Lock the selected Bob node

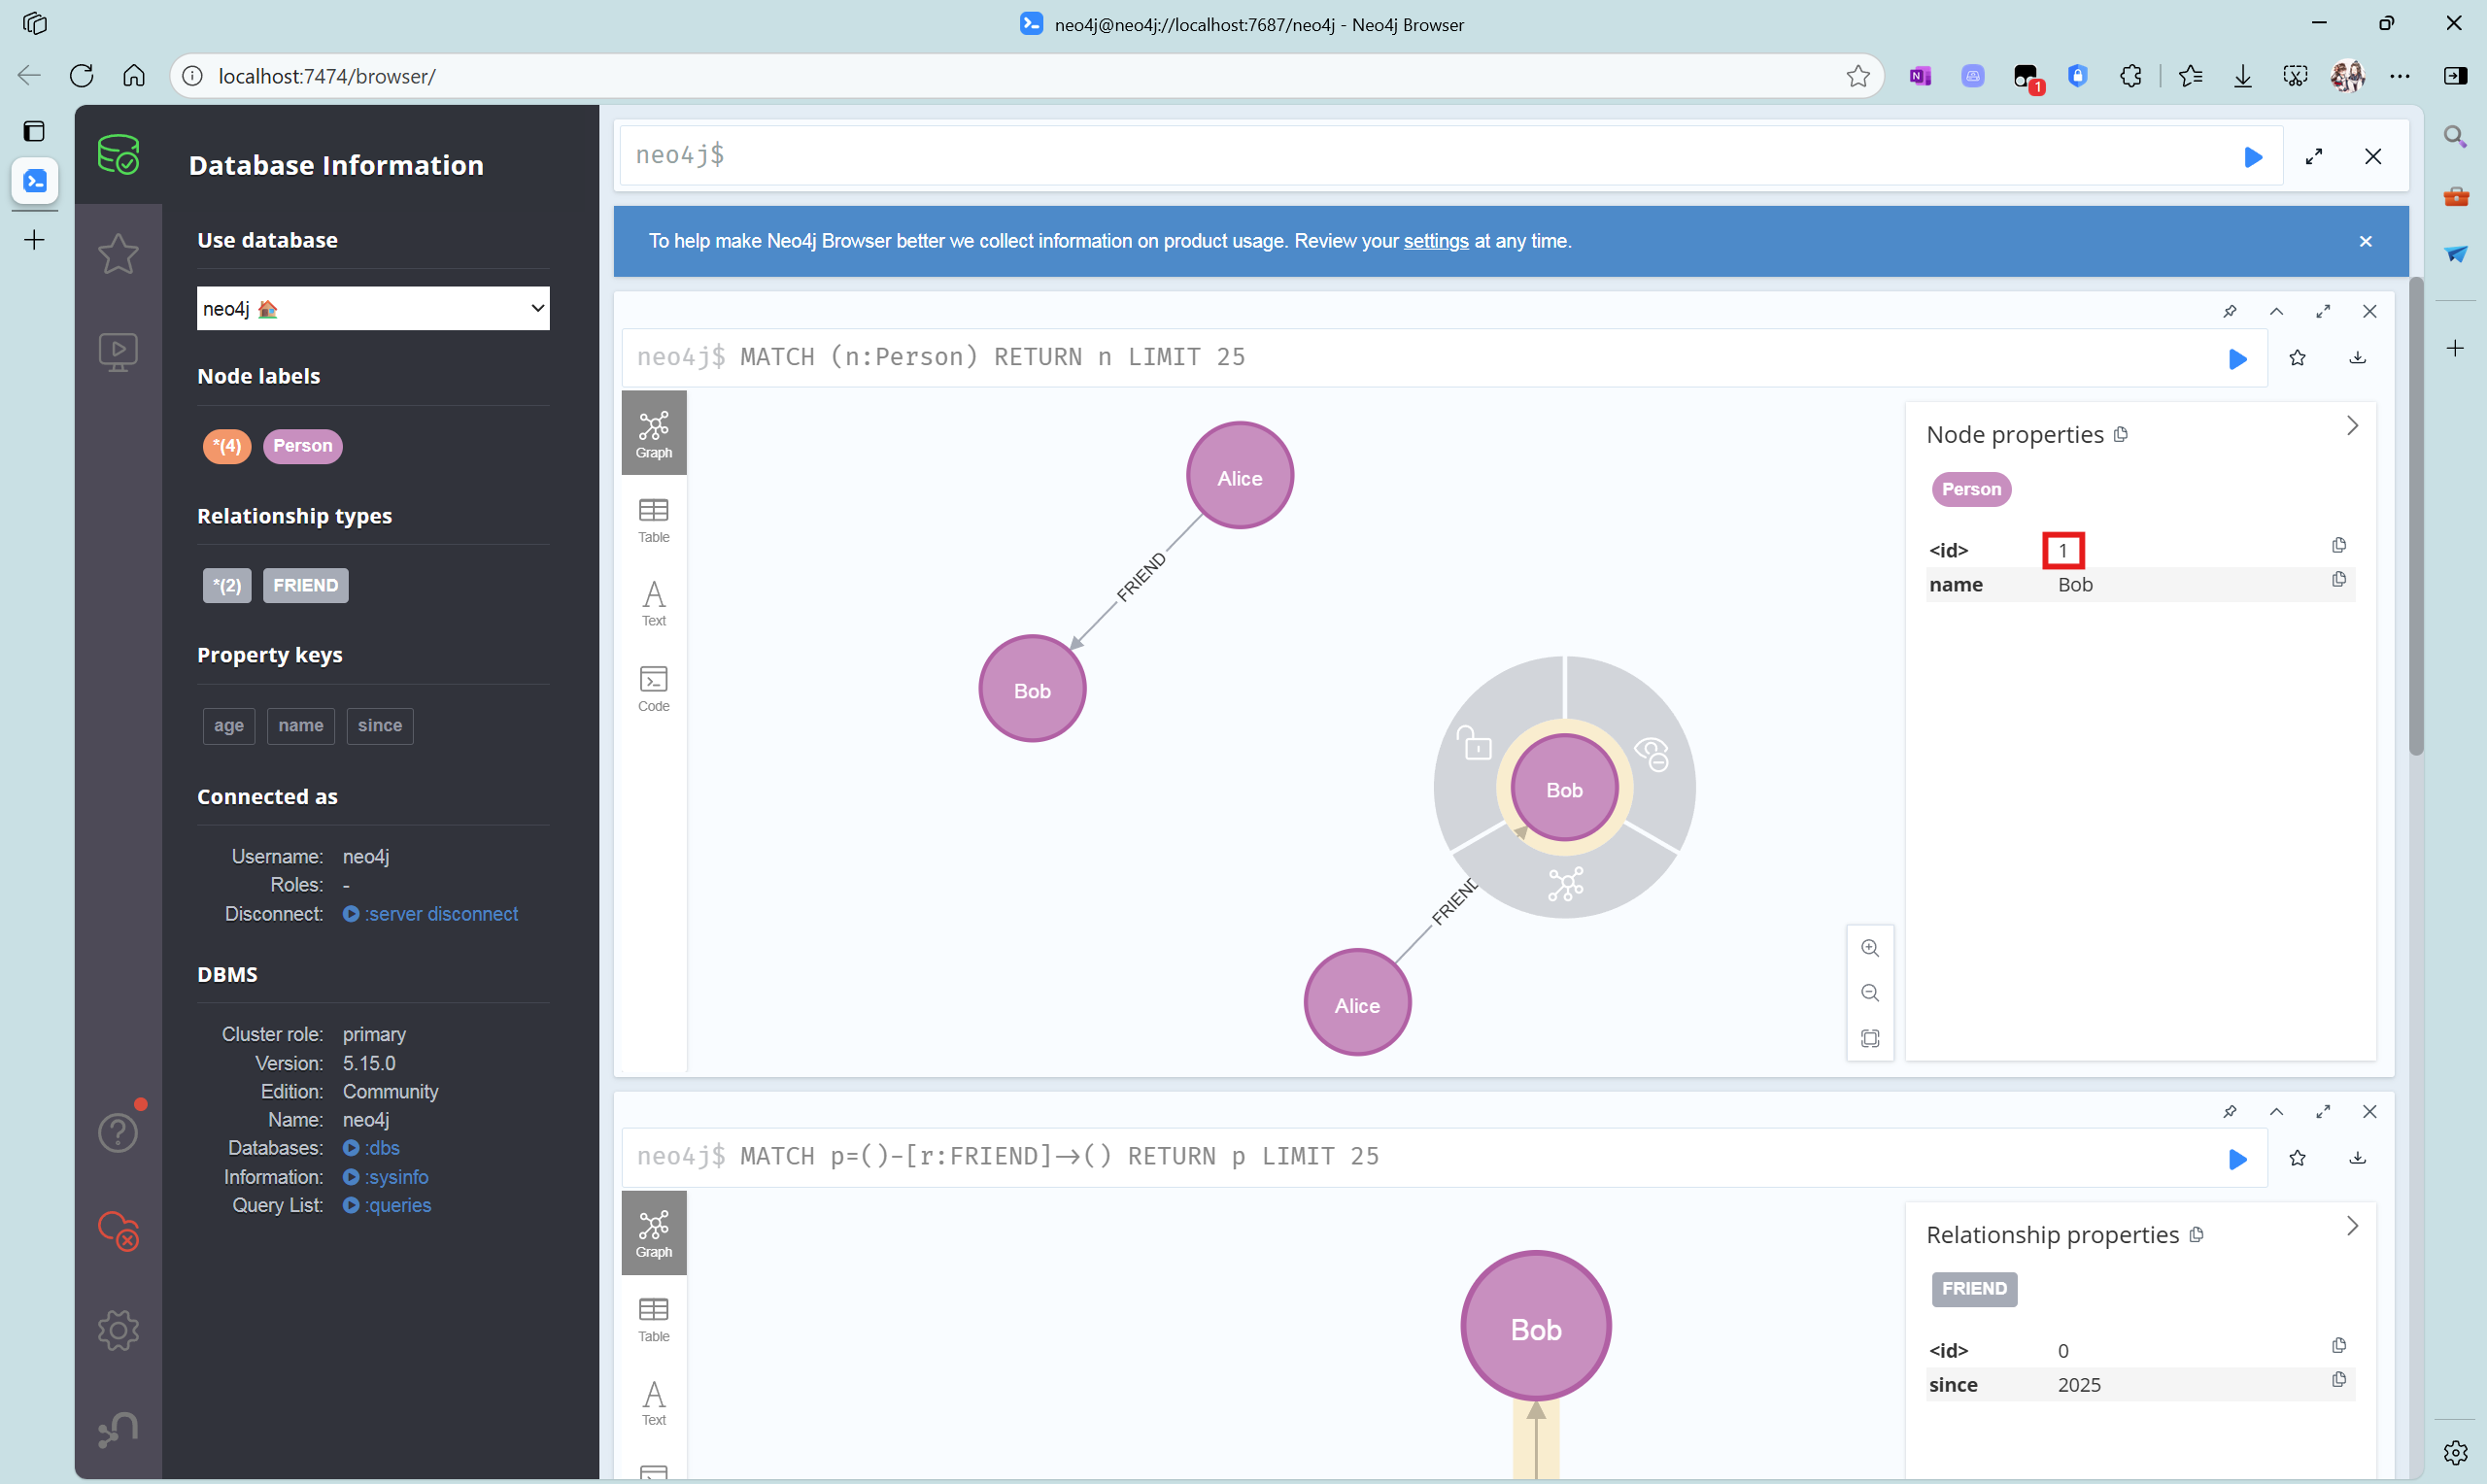pos(1476,745)
